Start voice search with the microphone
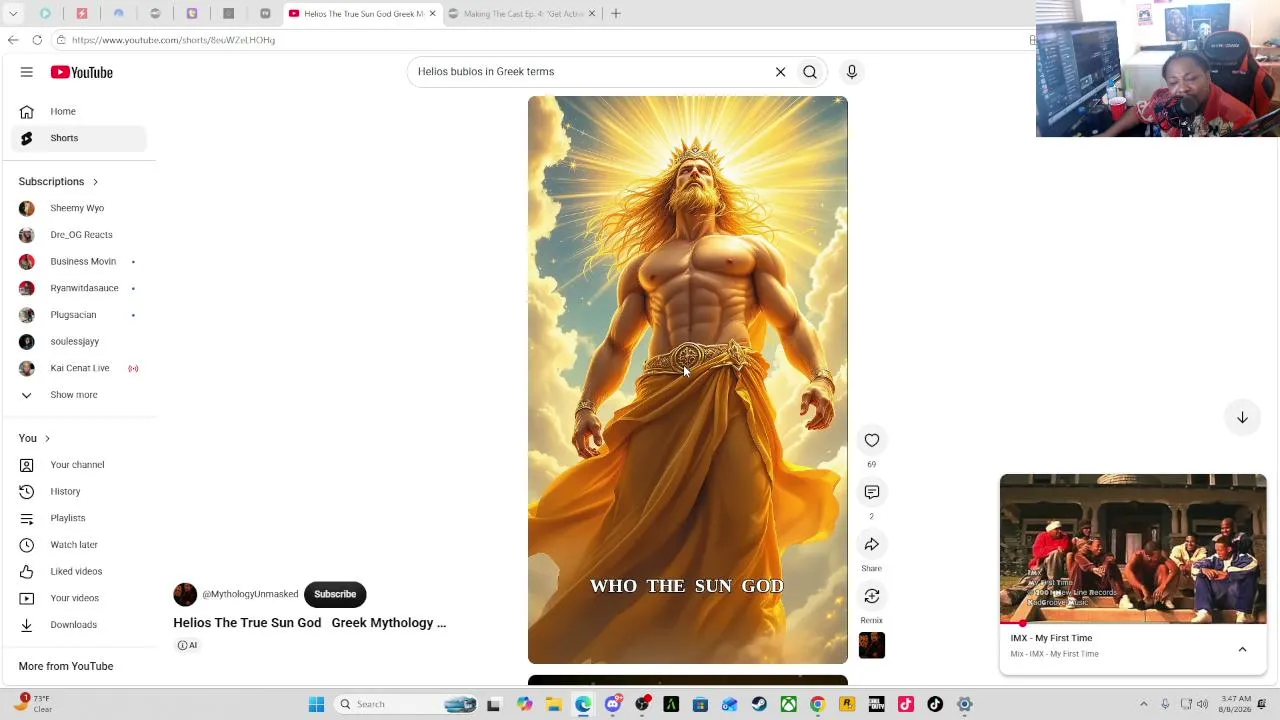 (x=852, y=72)
